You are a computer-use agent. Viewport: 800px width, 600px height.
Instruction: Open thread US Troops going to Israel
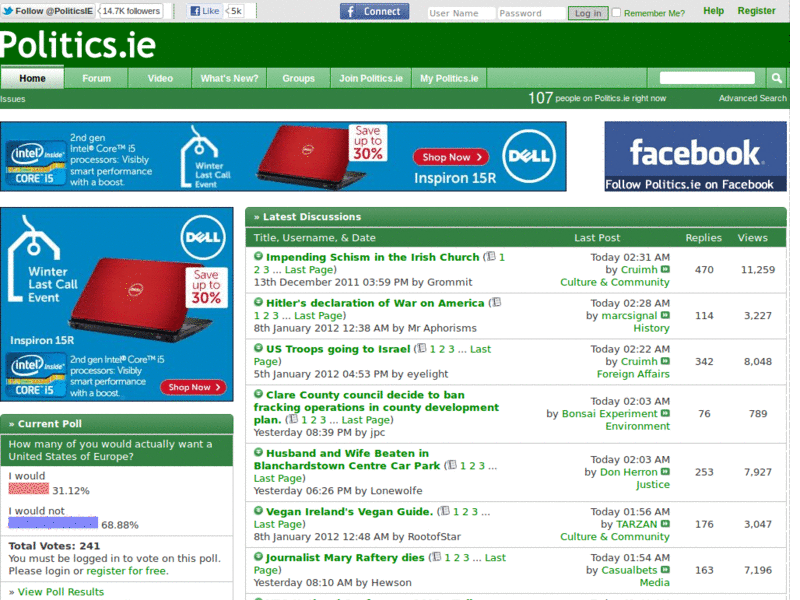338,349
